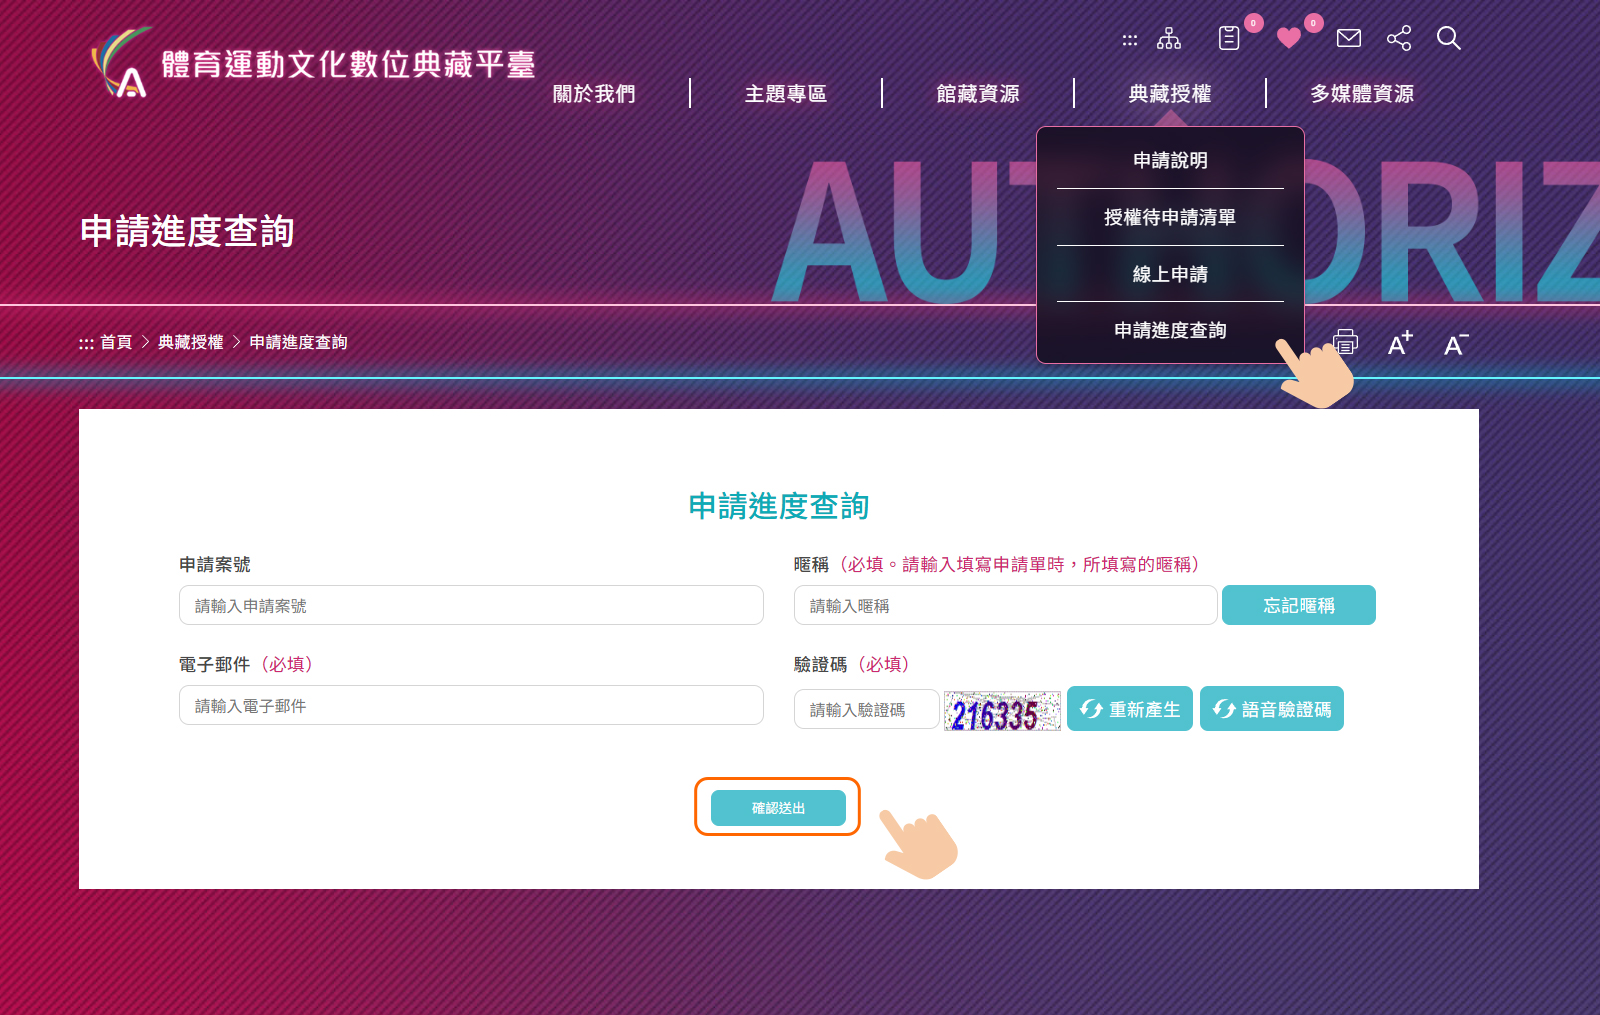Click the 語音驗證碼 button
This screenshot has height=1015, width=1600.
(1272, 709)
